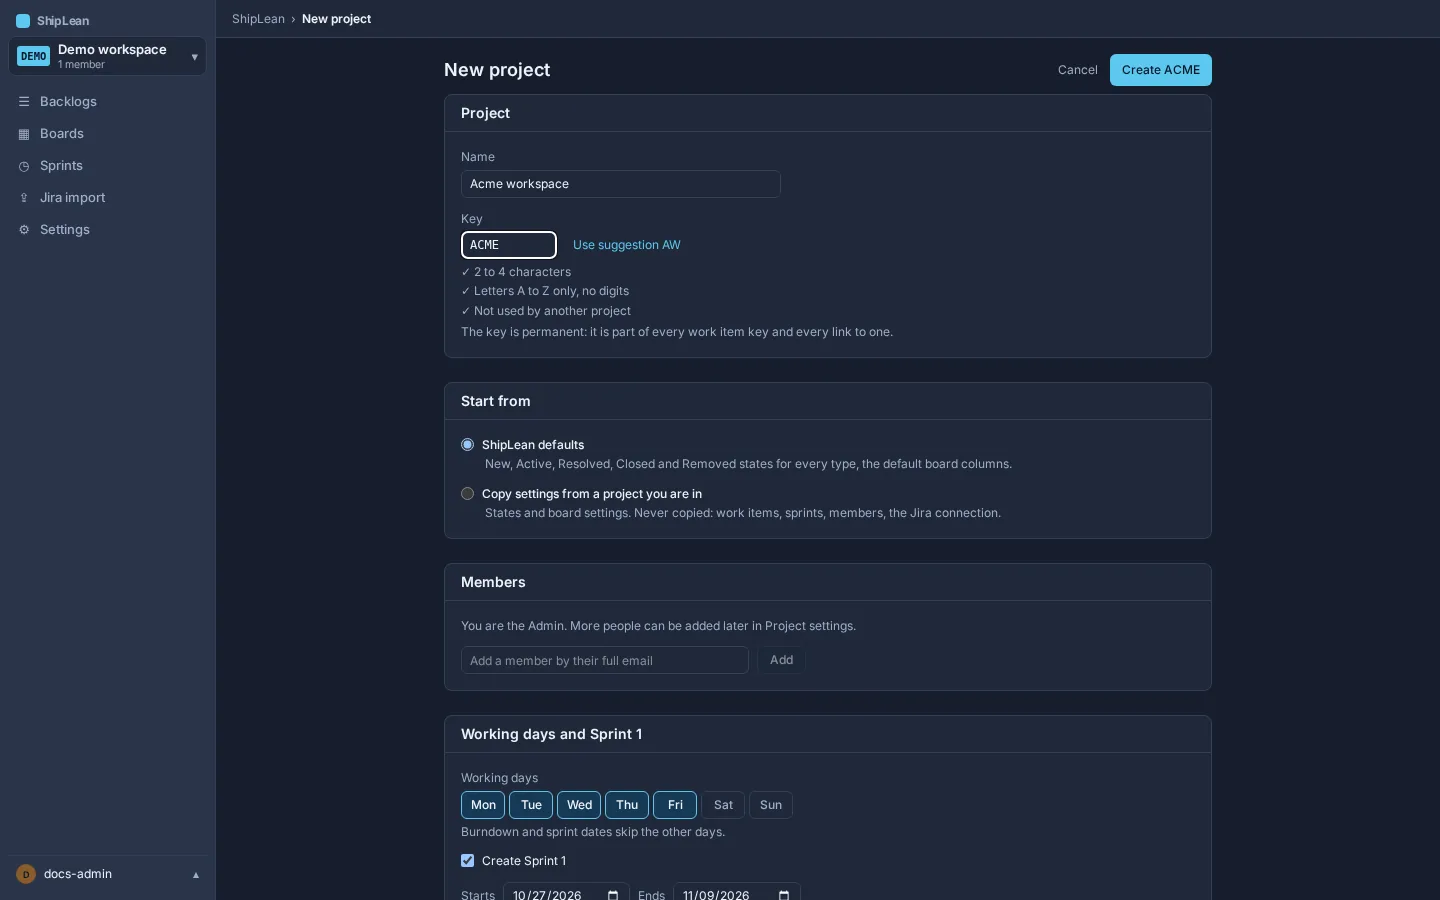Go to Boards in the sidebar
Screen dimensions: 1440x900
click(108, 134)
